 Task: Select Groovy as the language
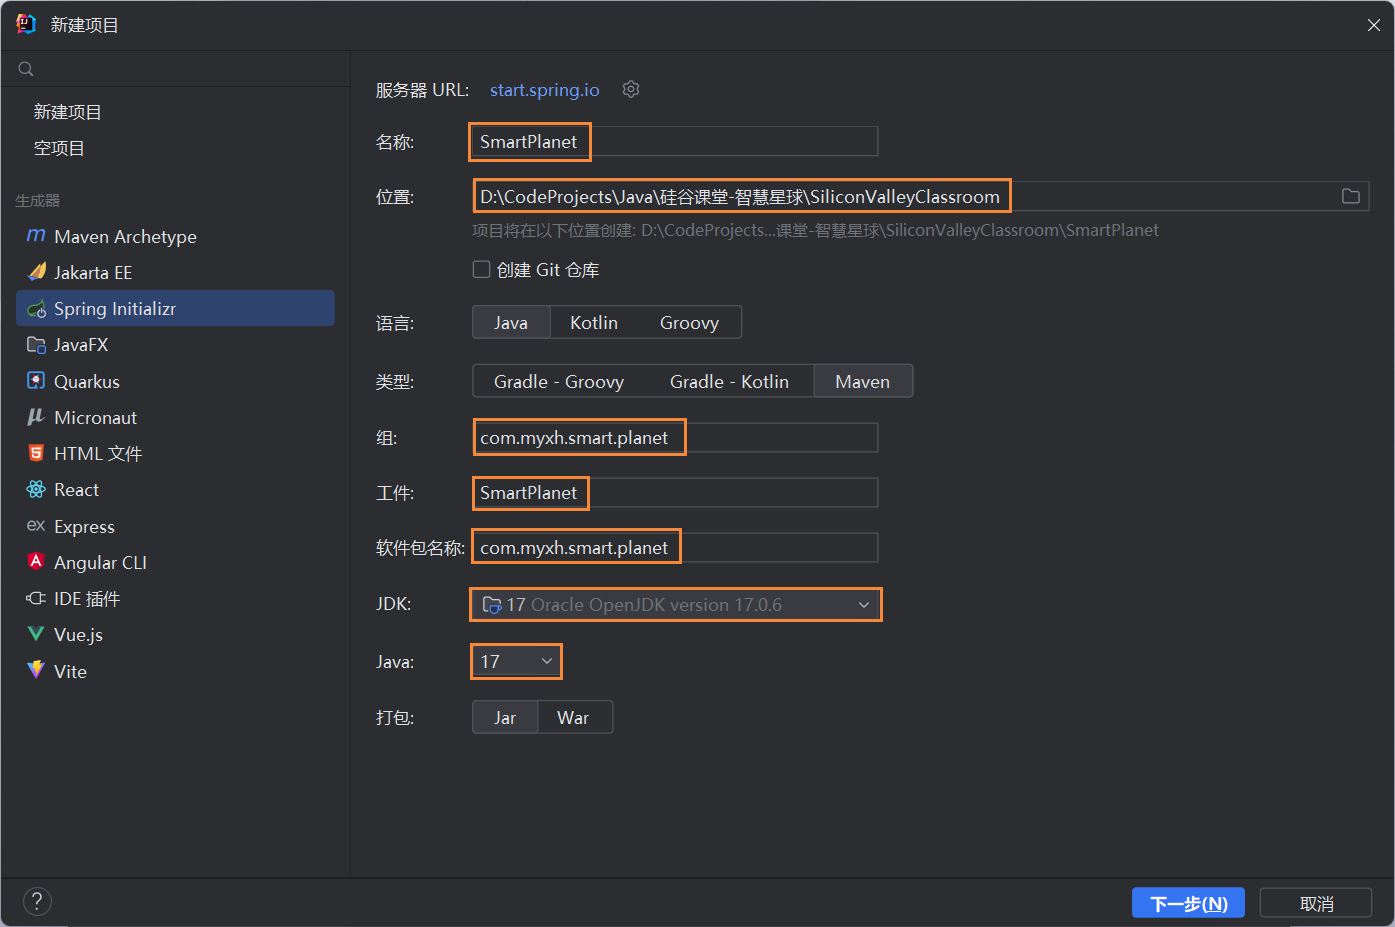tap(689, 322)
